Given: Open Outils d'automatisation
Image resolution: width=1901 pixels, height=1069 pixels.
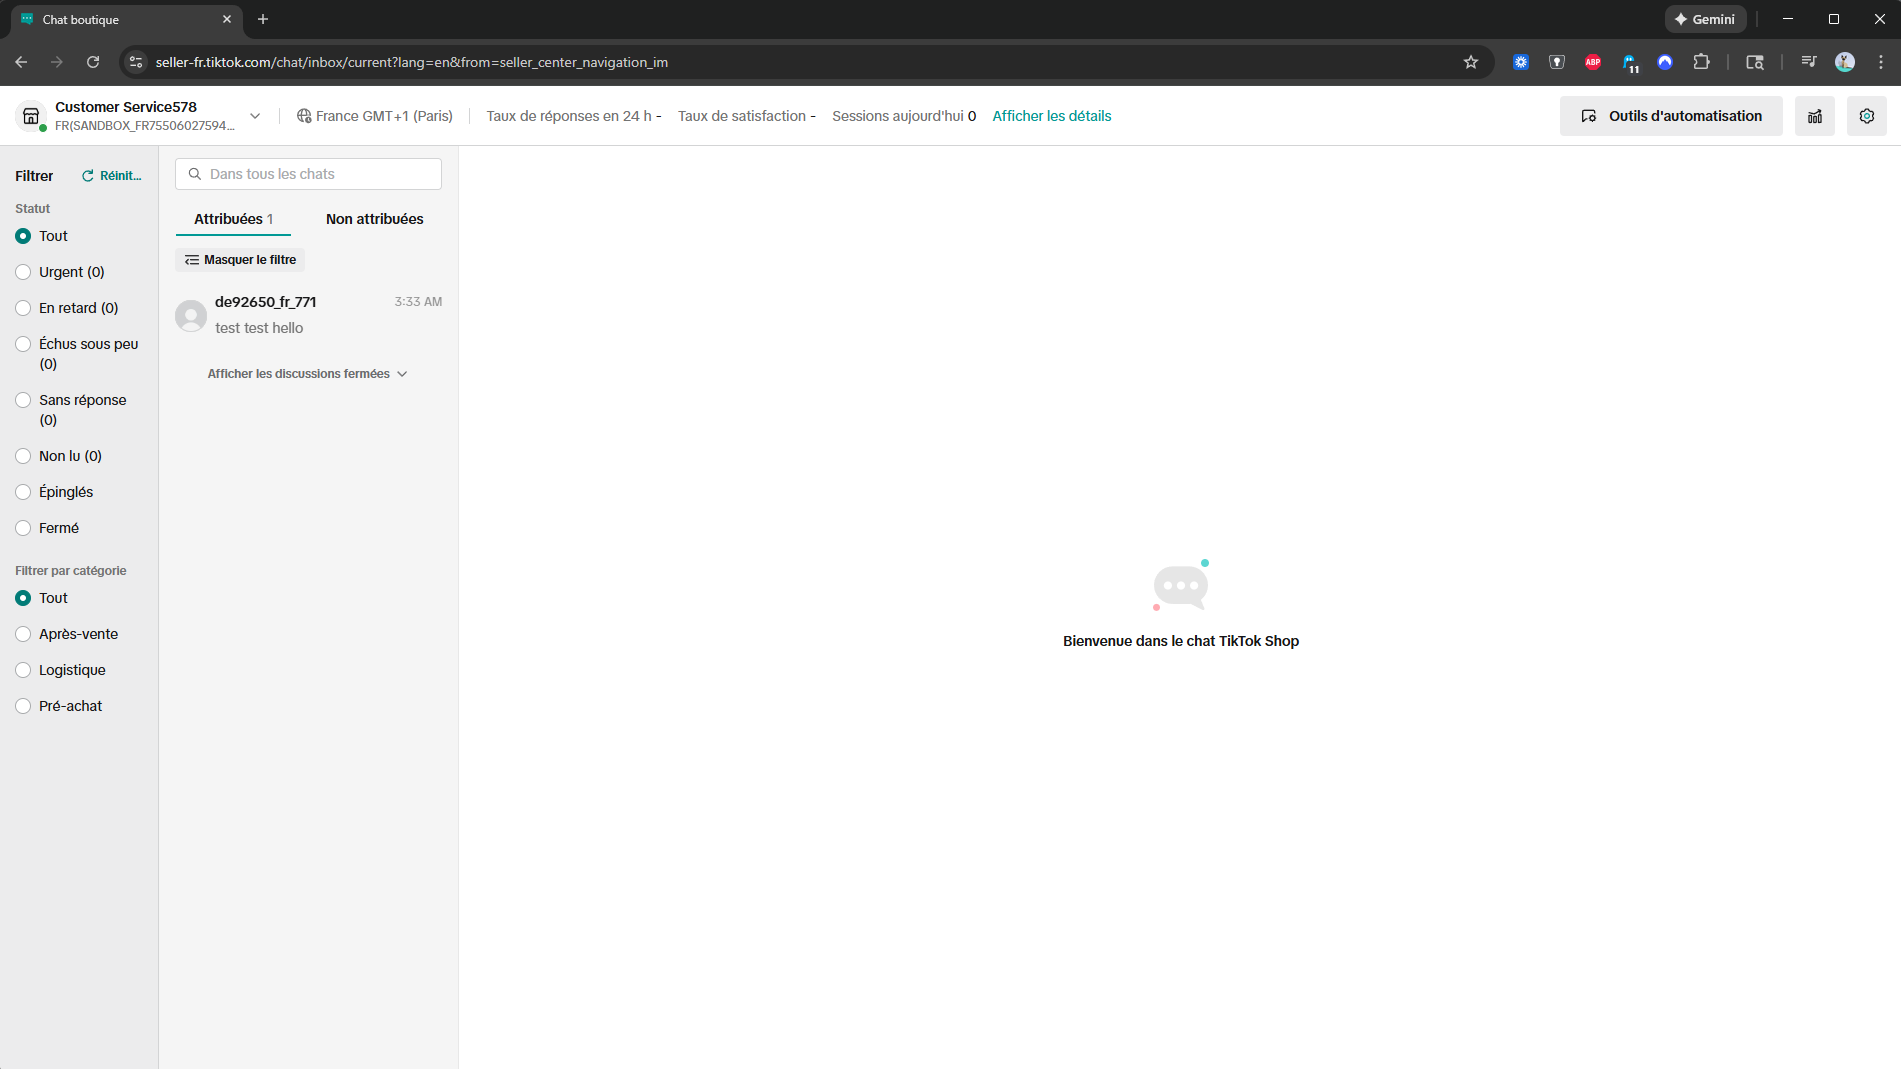Looking at the screenshot, I should click(1670, 116).
